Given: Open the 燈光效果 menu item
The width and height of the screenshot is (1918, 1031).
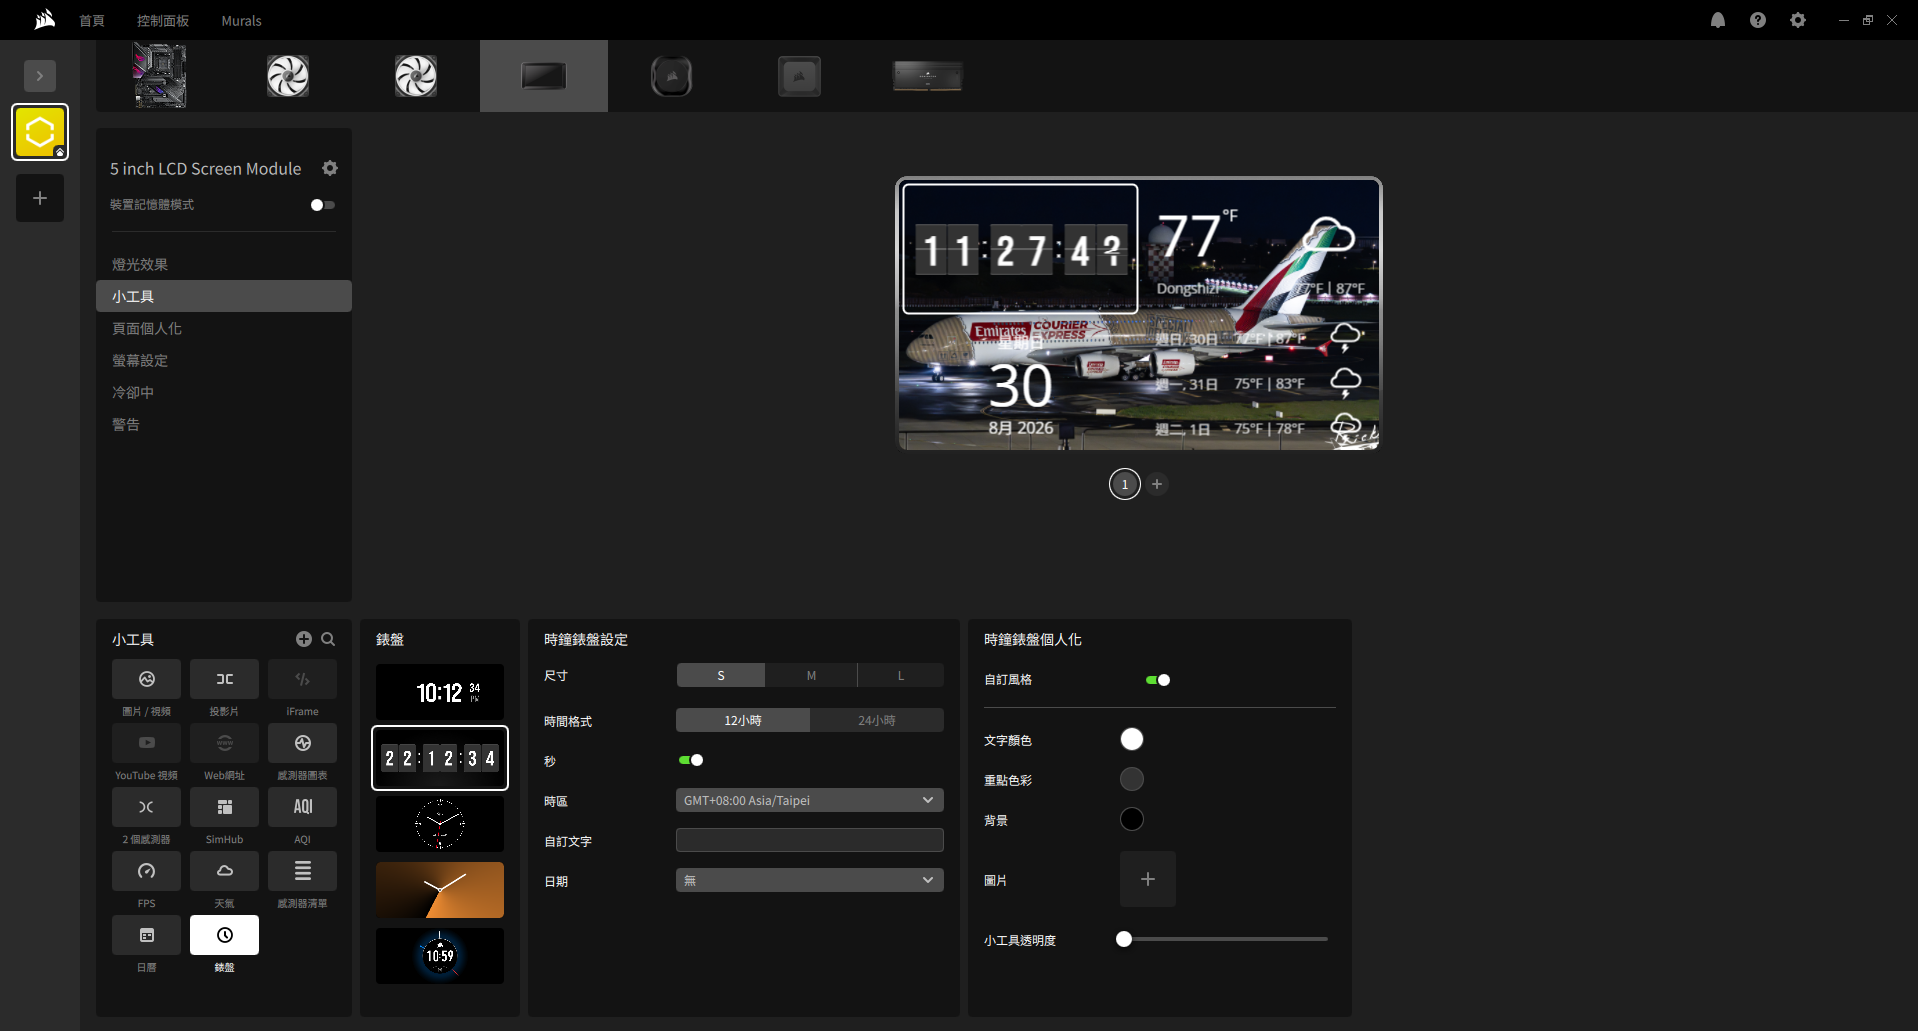Looking at the screenshot, I should [x=224, y=264].
